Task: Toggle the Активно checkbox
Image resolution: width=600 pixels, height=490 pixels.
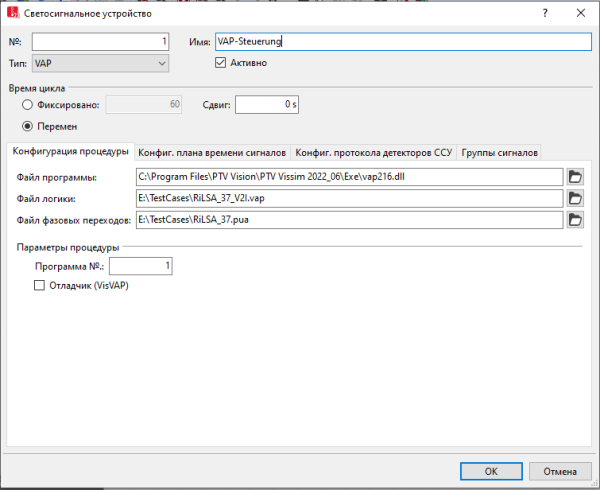Action: pyautogui.click(x=222, y=63)
